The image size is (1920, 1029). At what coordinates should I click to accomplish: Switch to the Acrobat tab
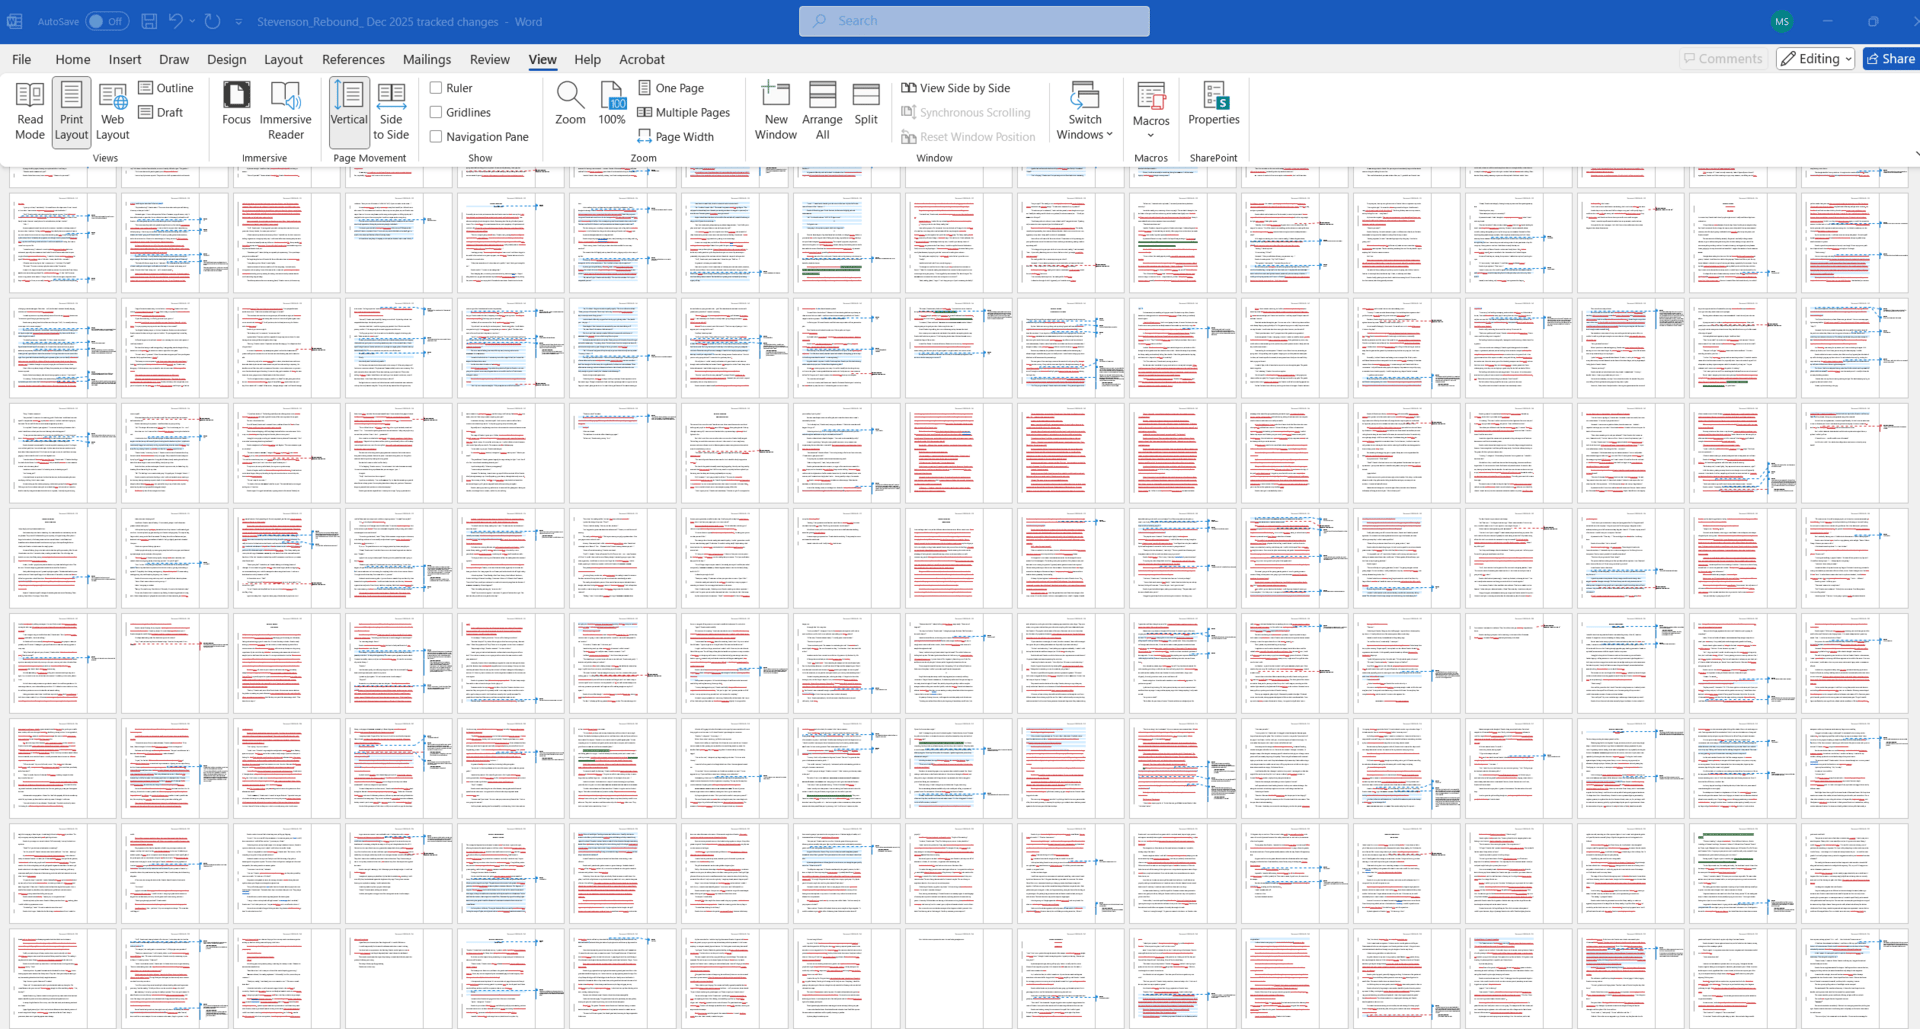point(642,59)
